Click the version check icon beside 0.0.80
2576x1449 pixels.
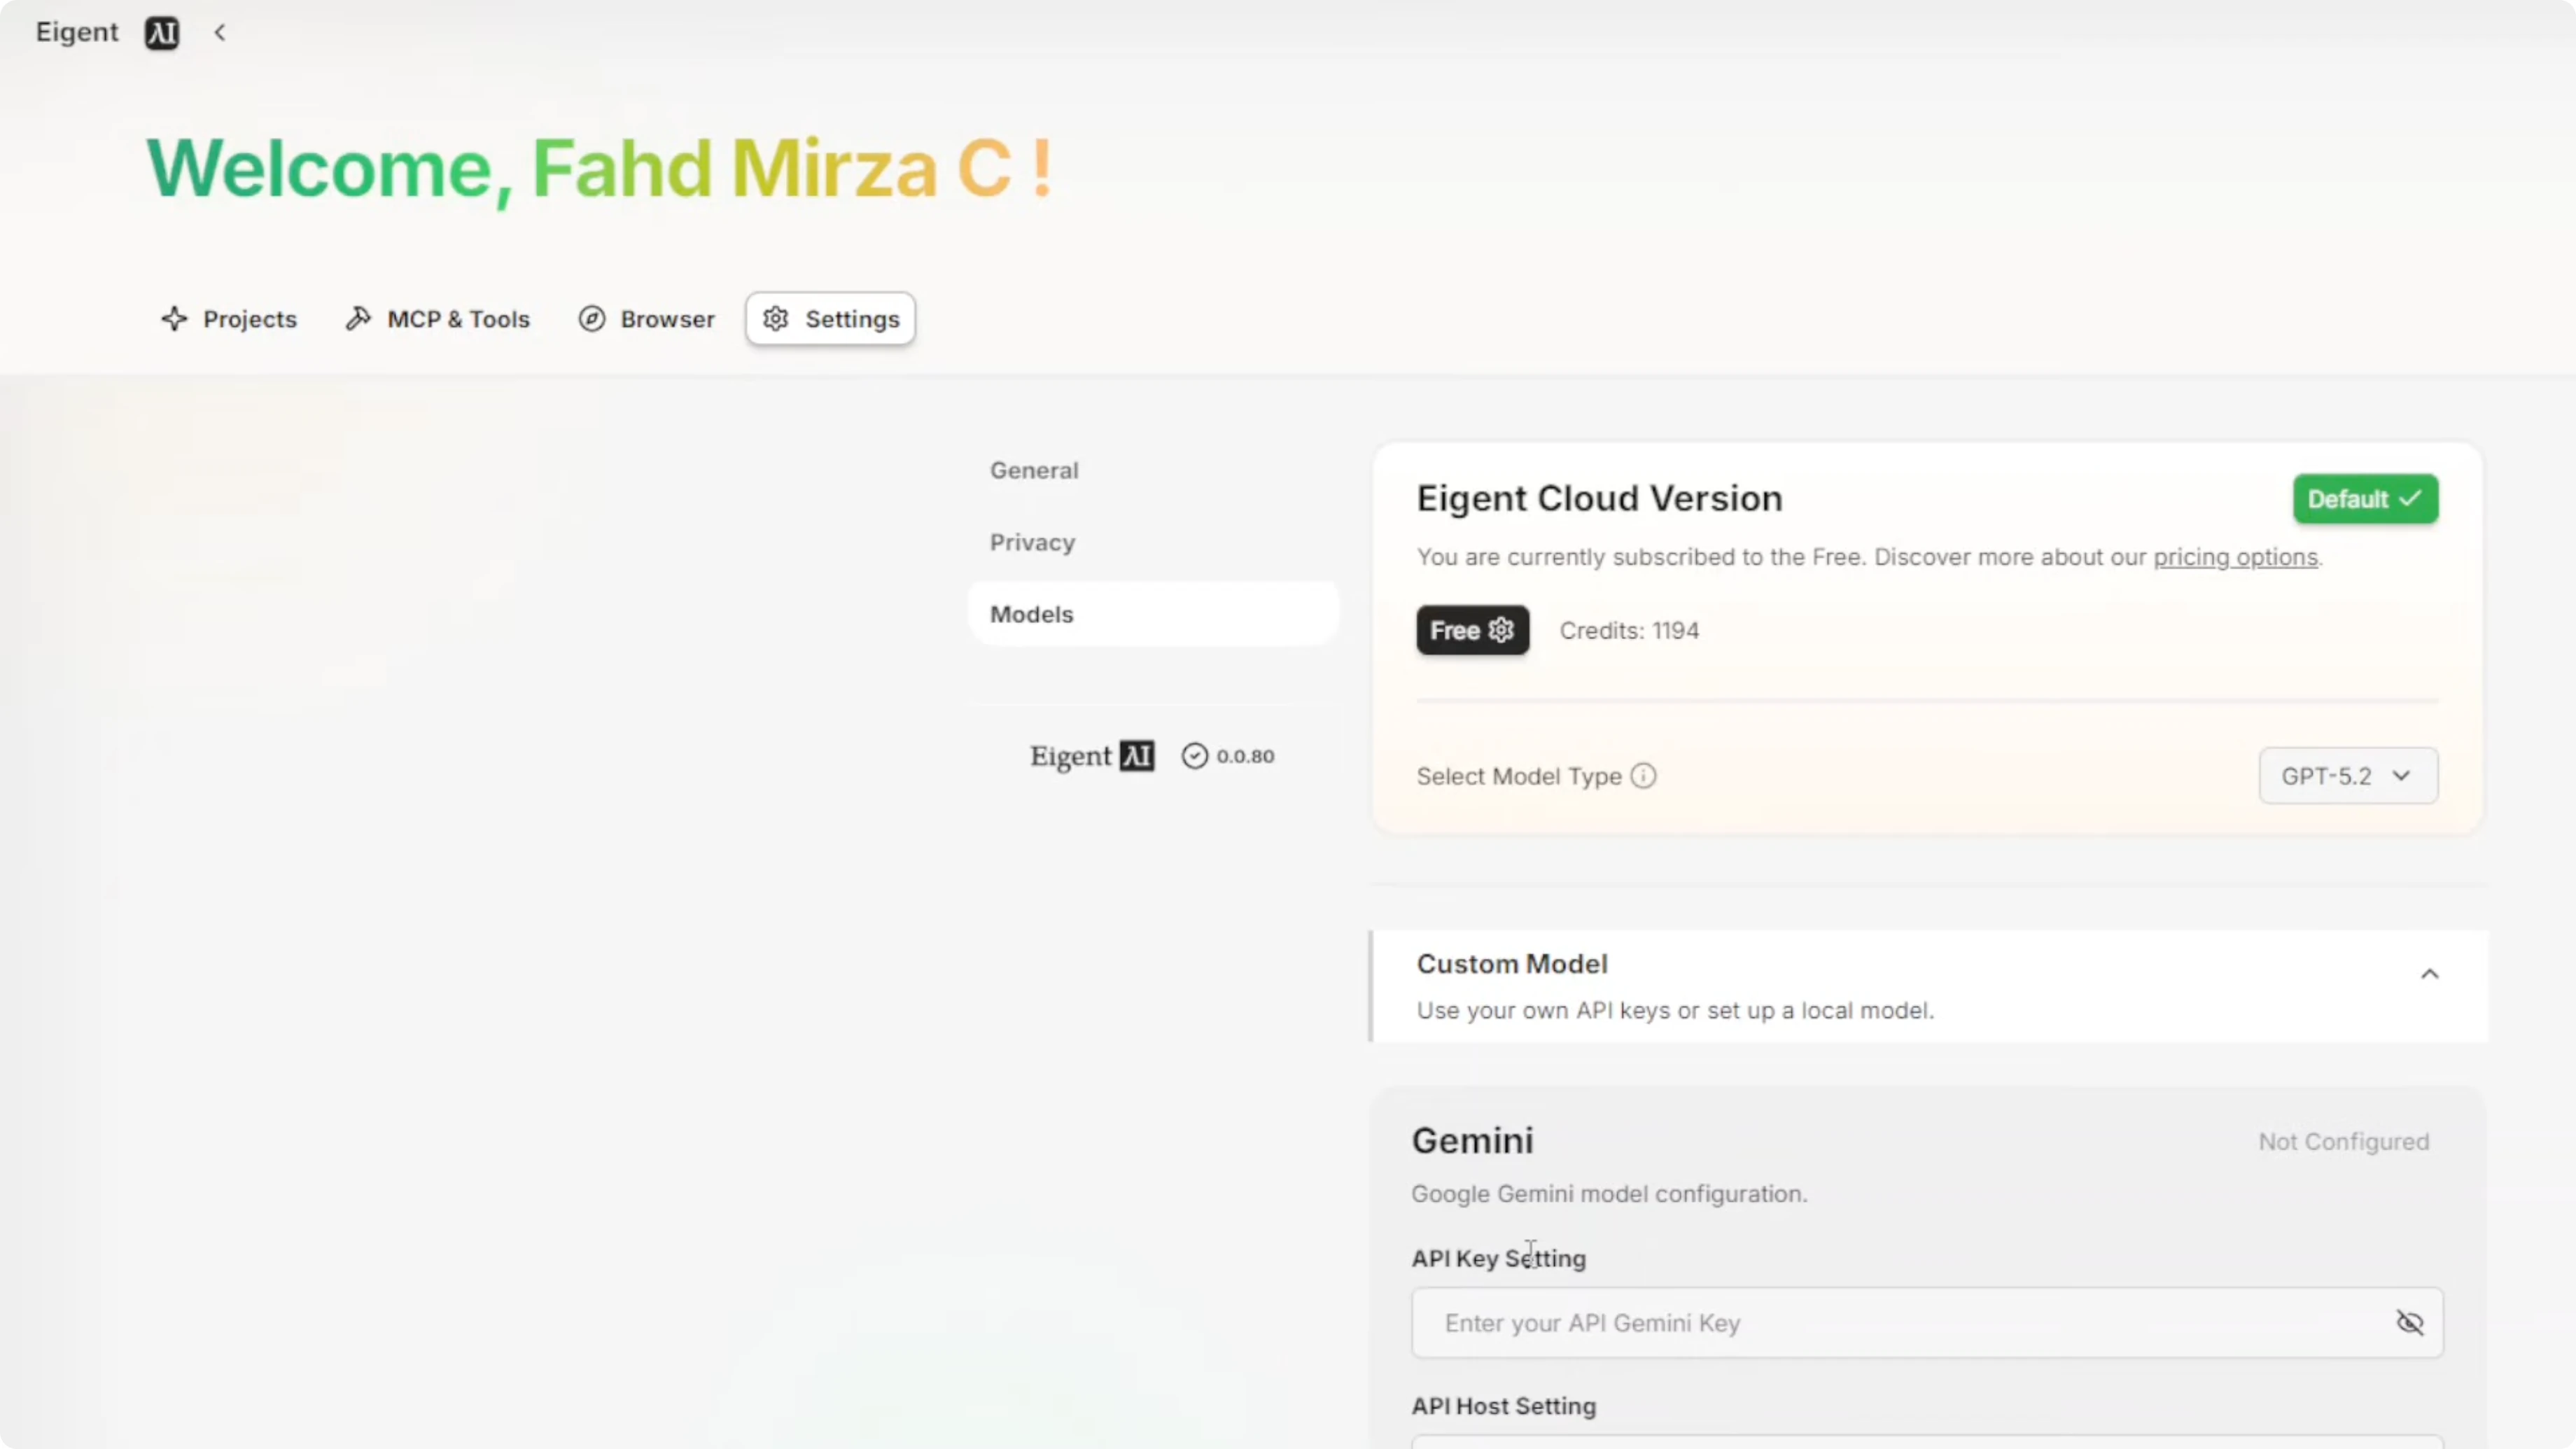click(1194, 756)
